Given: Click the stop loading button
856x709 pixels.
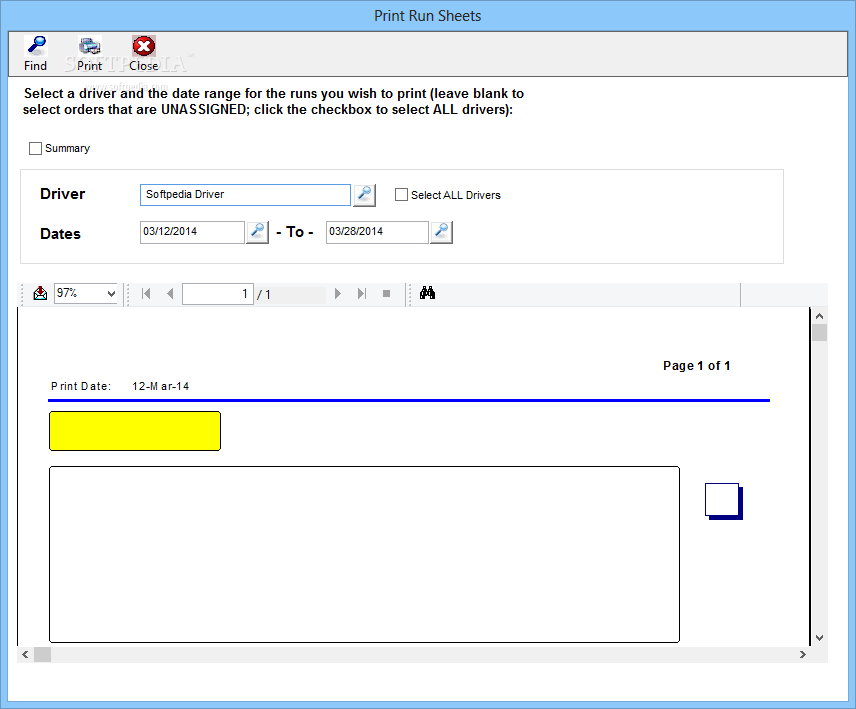Looking at the screenshot, I should click(387, 294).
